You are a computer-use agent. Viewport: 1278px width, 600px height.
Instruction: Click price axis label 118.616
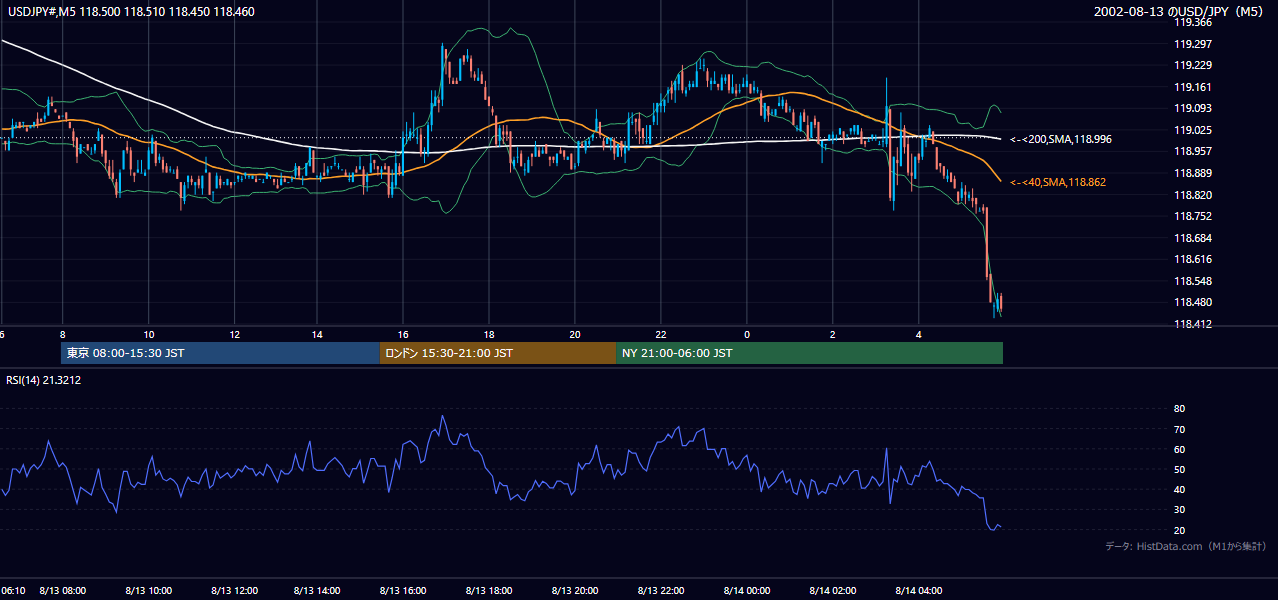coord(1193,259)
